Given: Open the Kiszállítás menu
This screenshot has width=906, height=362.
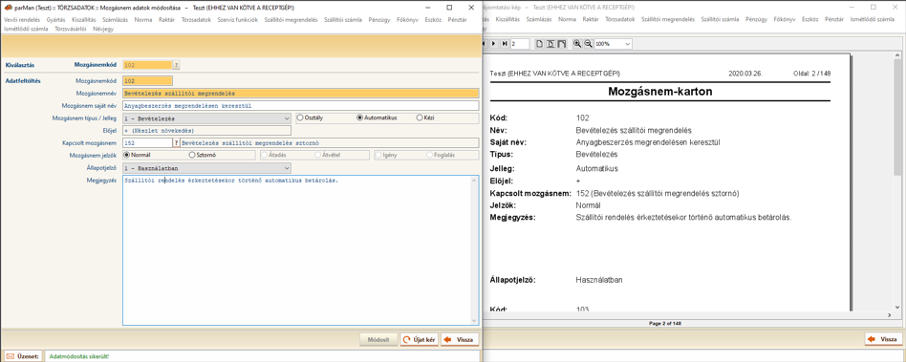Looking at the screenshot, I should pos(84,19).
